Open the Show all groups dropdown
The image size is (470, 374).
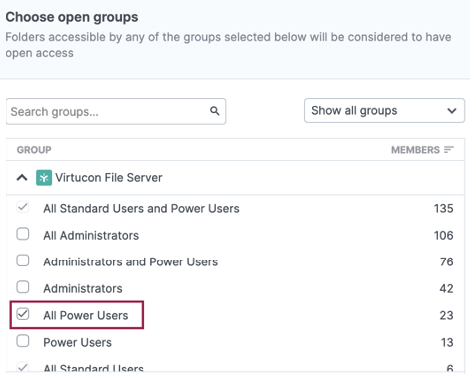(x=384, y=110)
